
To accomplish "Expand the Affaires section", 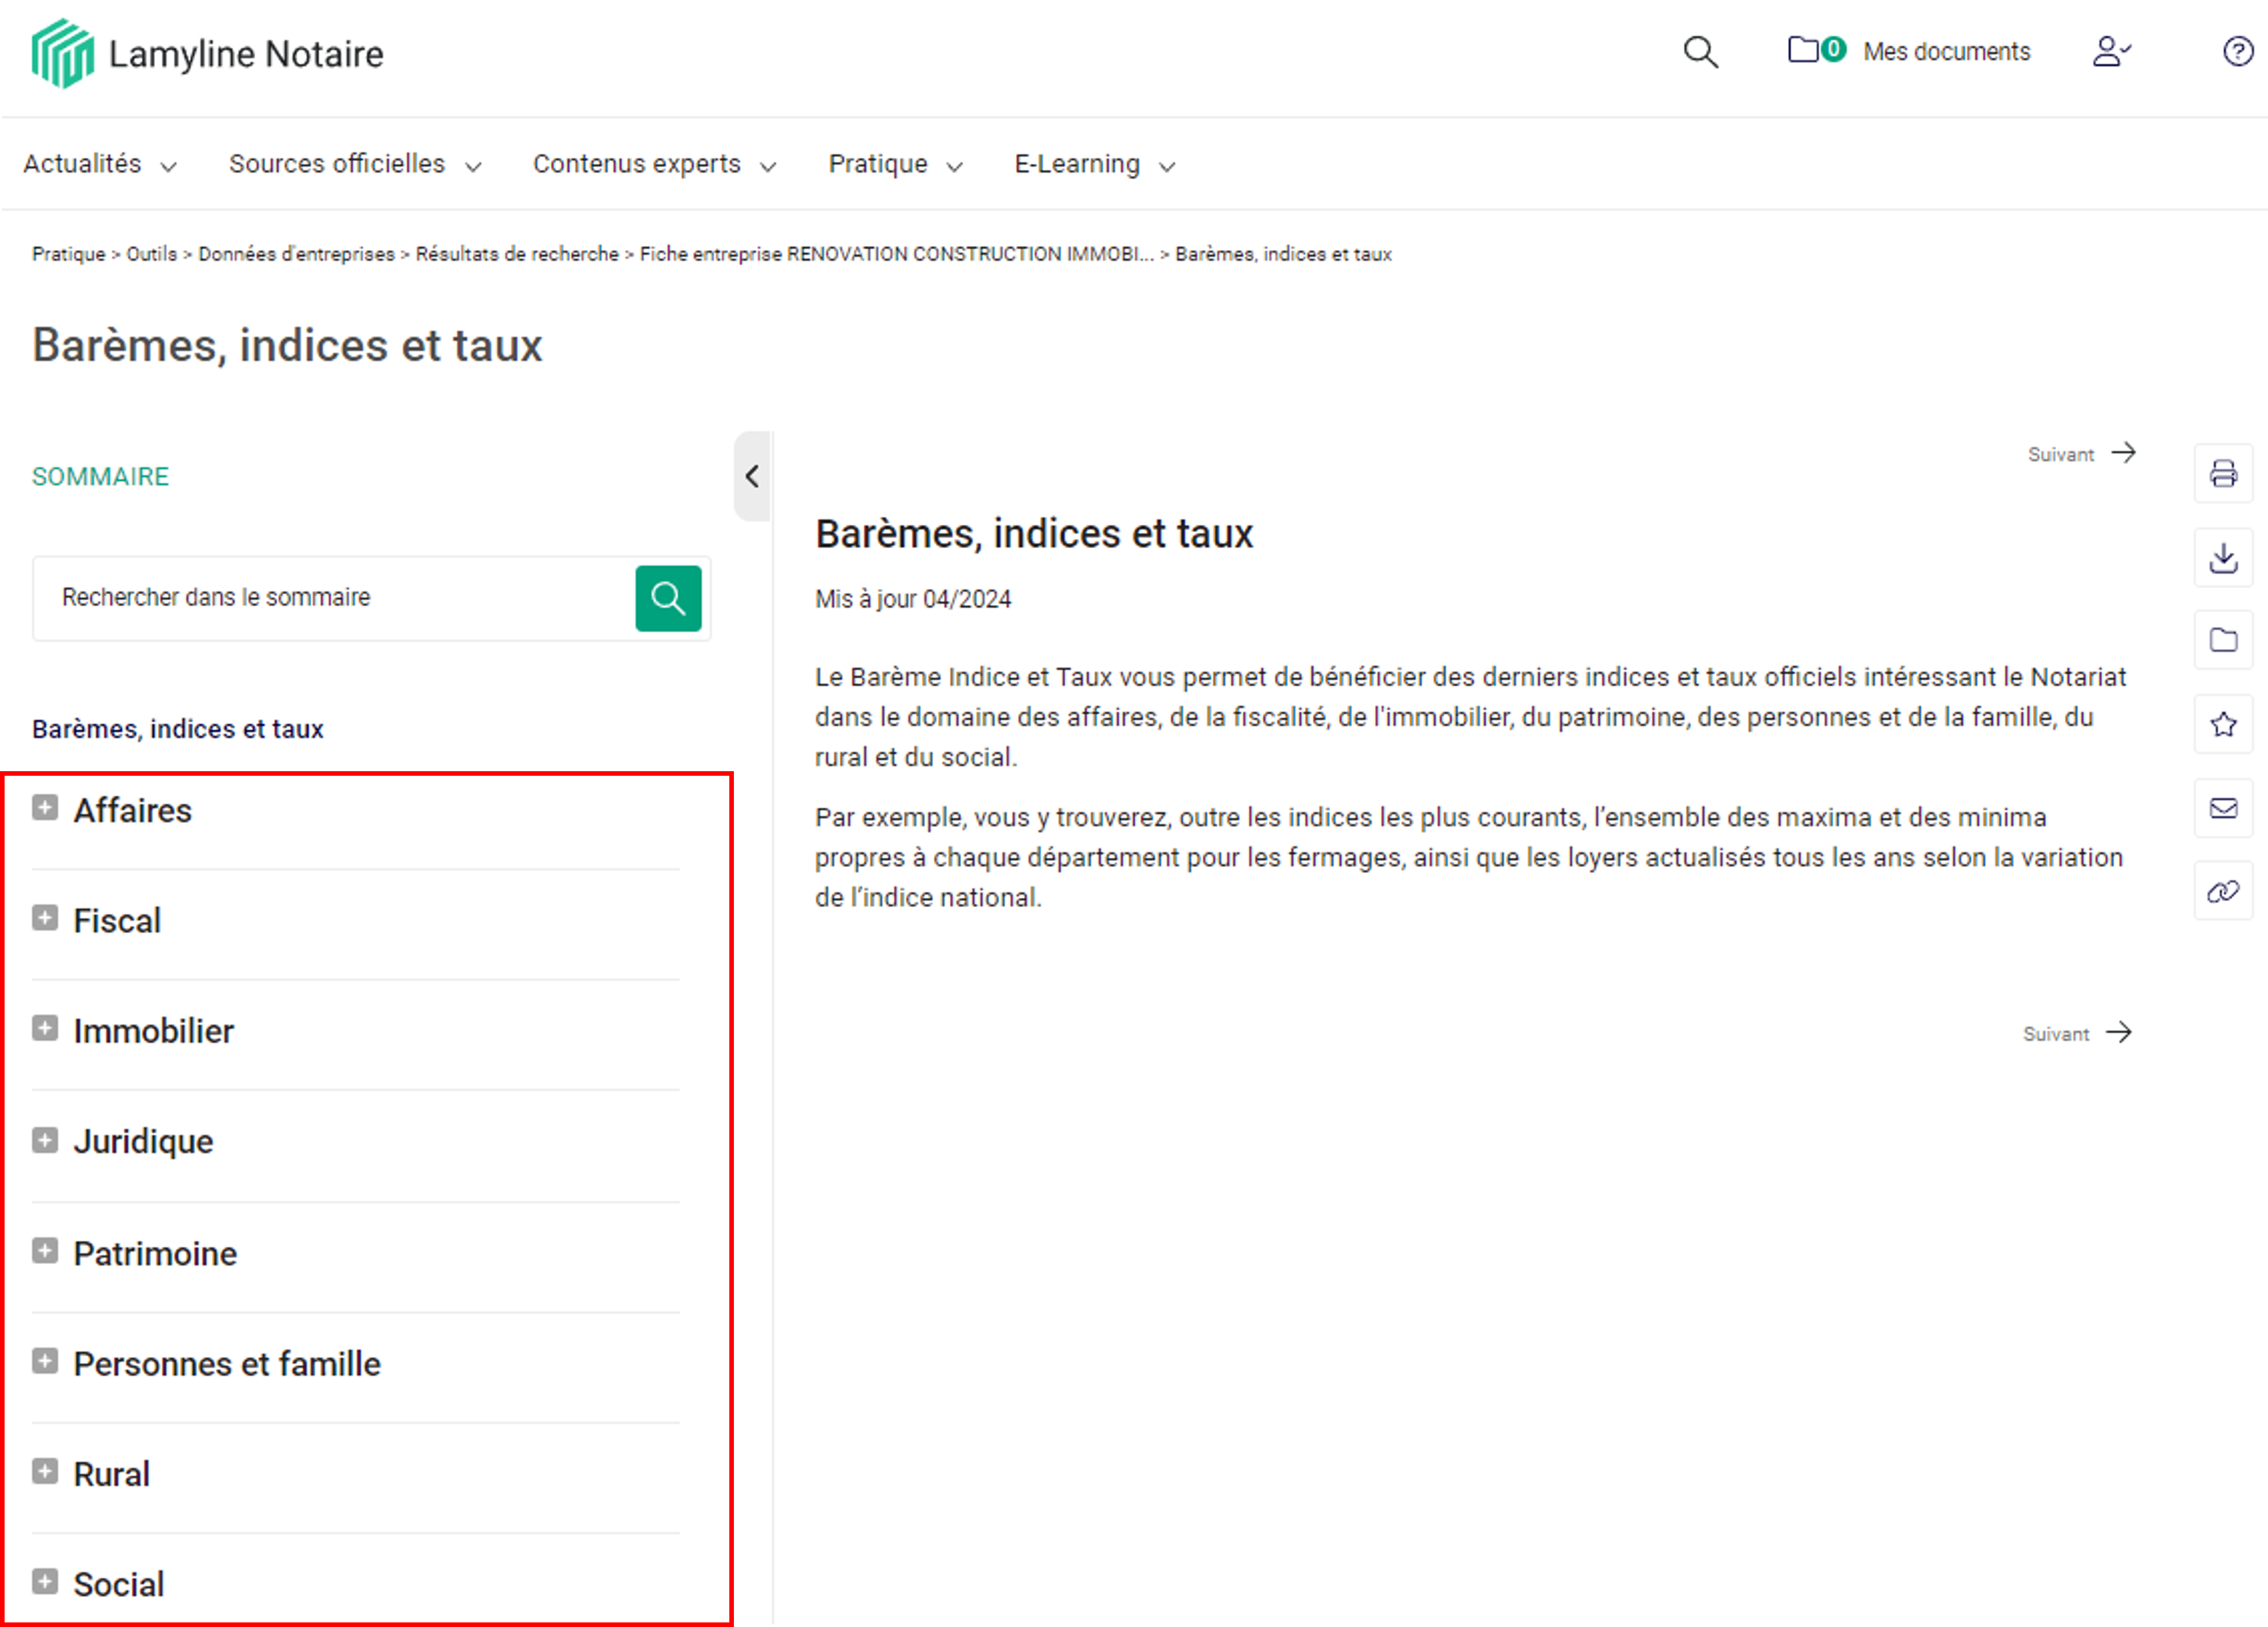I will (45, 808).
